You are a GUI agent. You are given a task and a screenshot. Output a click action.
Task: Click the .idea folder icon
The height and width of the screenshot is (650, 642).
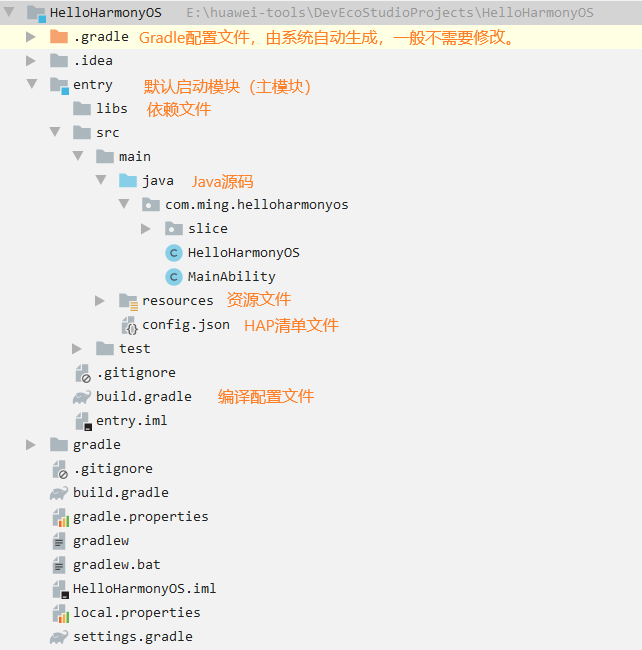[59, 61]
